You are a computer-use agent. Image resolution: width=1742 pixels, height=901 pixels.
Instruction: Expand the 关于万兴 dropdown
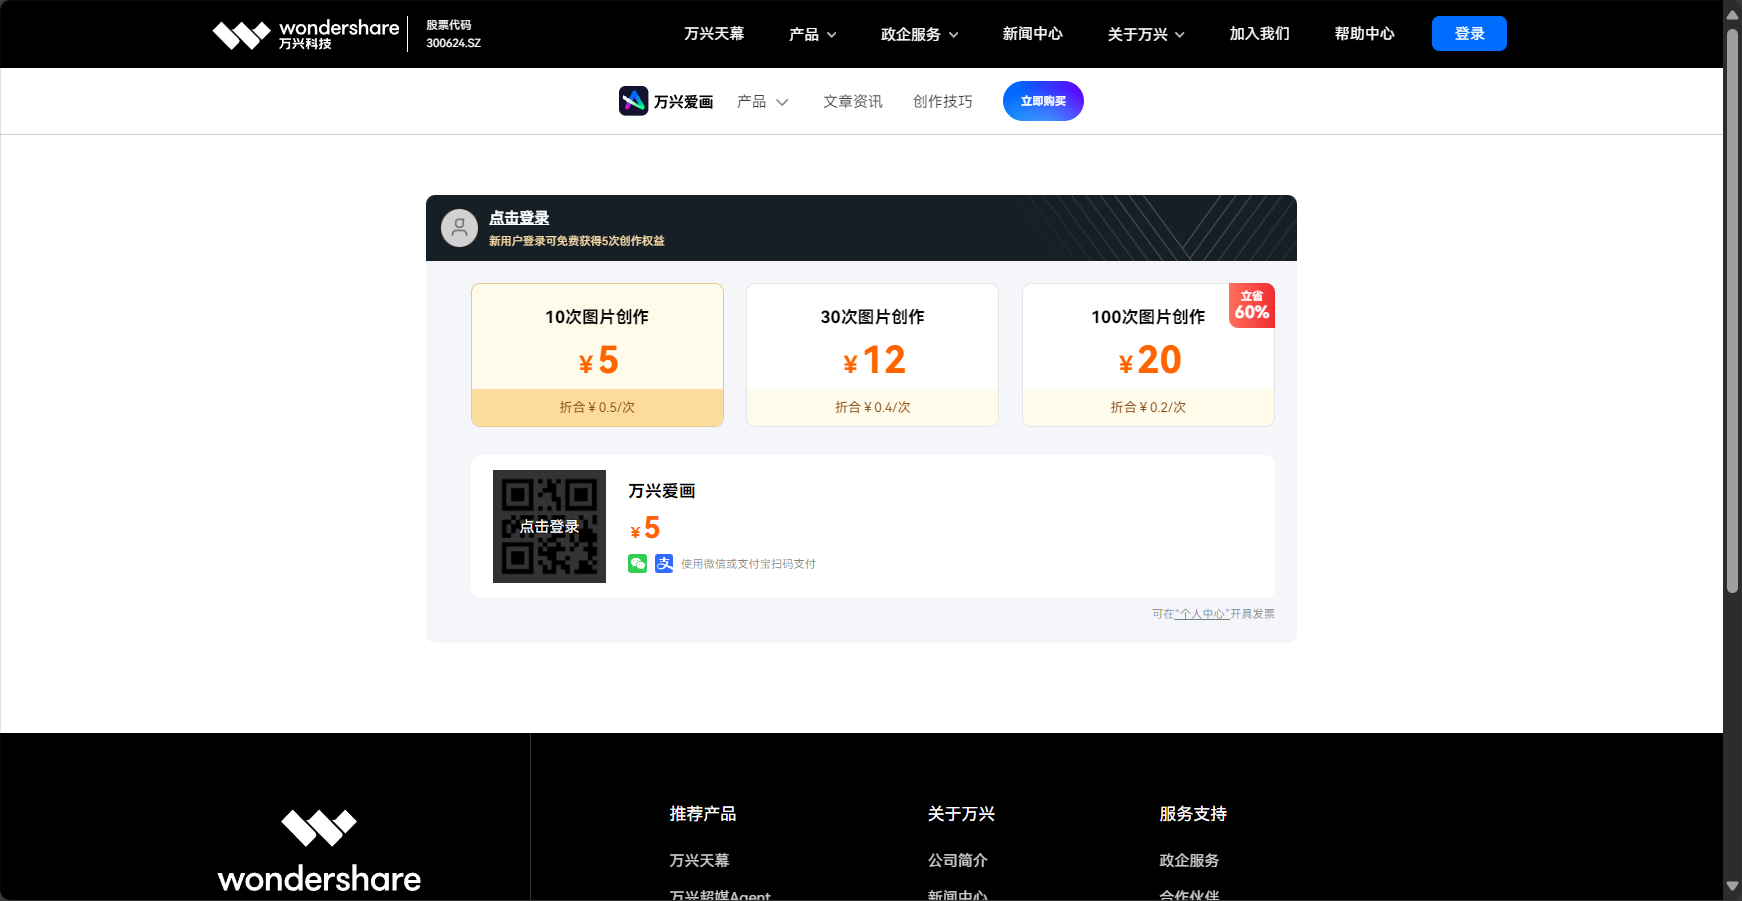pos(1146,34)
